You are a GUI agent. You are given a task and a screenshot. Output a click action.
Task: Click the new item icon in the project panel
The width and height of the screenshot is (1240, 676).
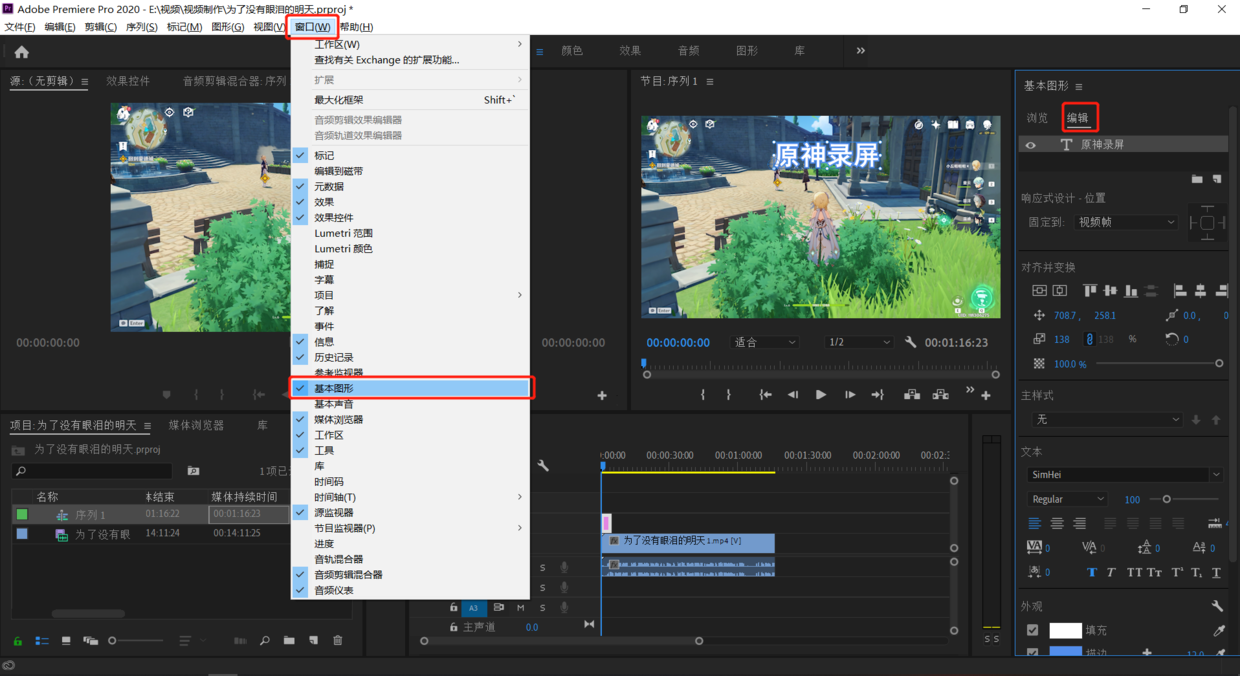pos(313,641)
